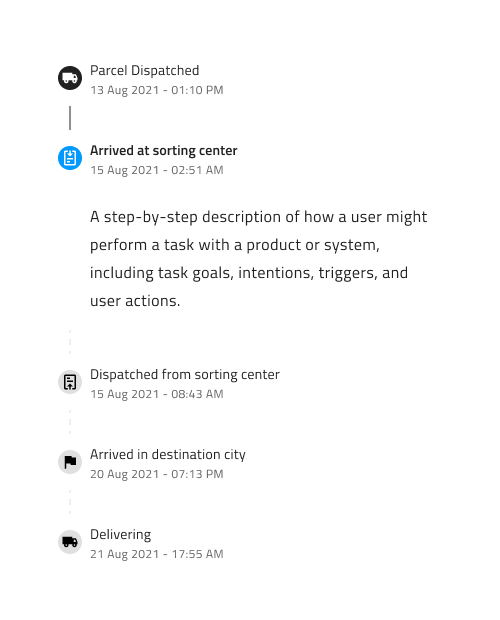Viewport: 500px width, 620px height.
Task: Select the Parcel Dispatched step title
Action: point(144,70)
